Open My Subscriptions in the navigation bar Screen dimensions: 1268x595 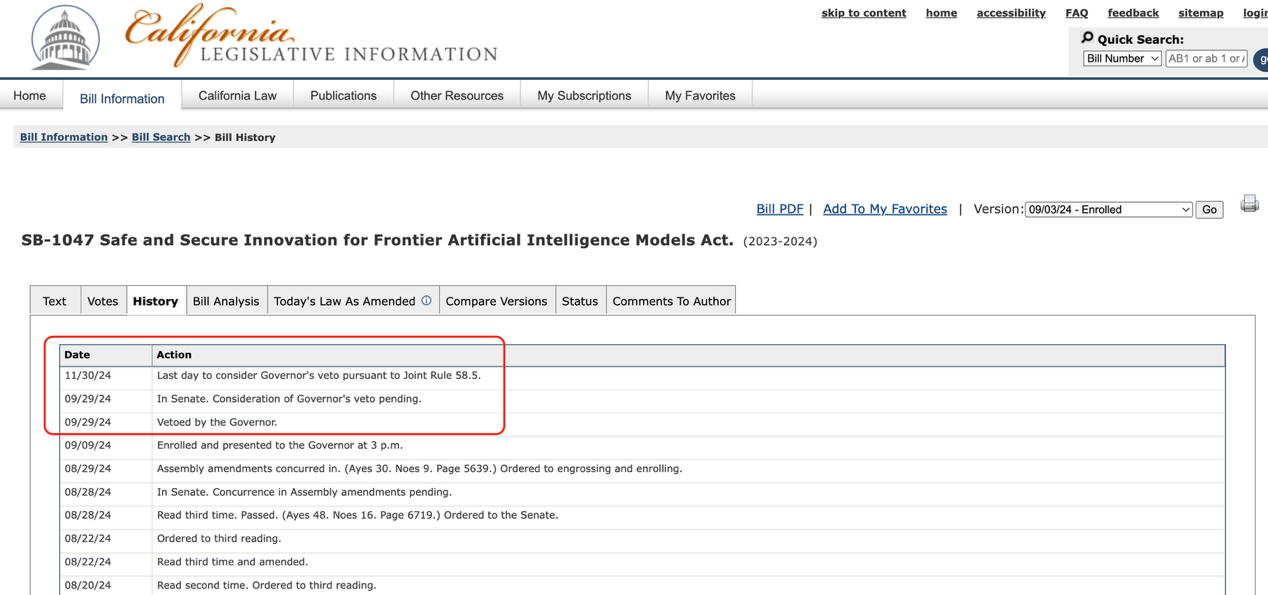584,96
